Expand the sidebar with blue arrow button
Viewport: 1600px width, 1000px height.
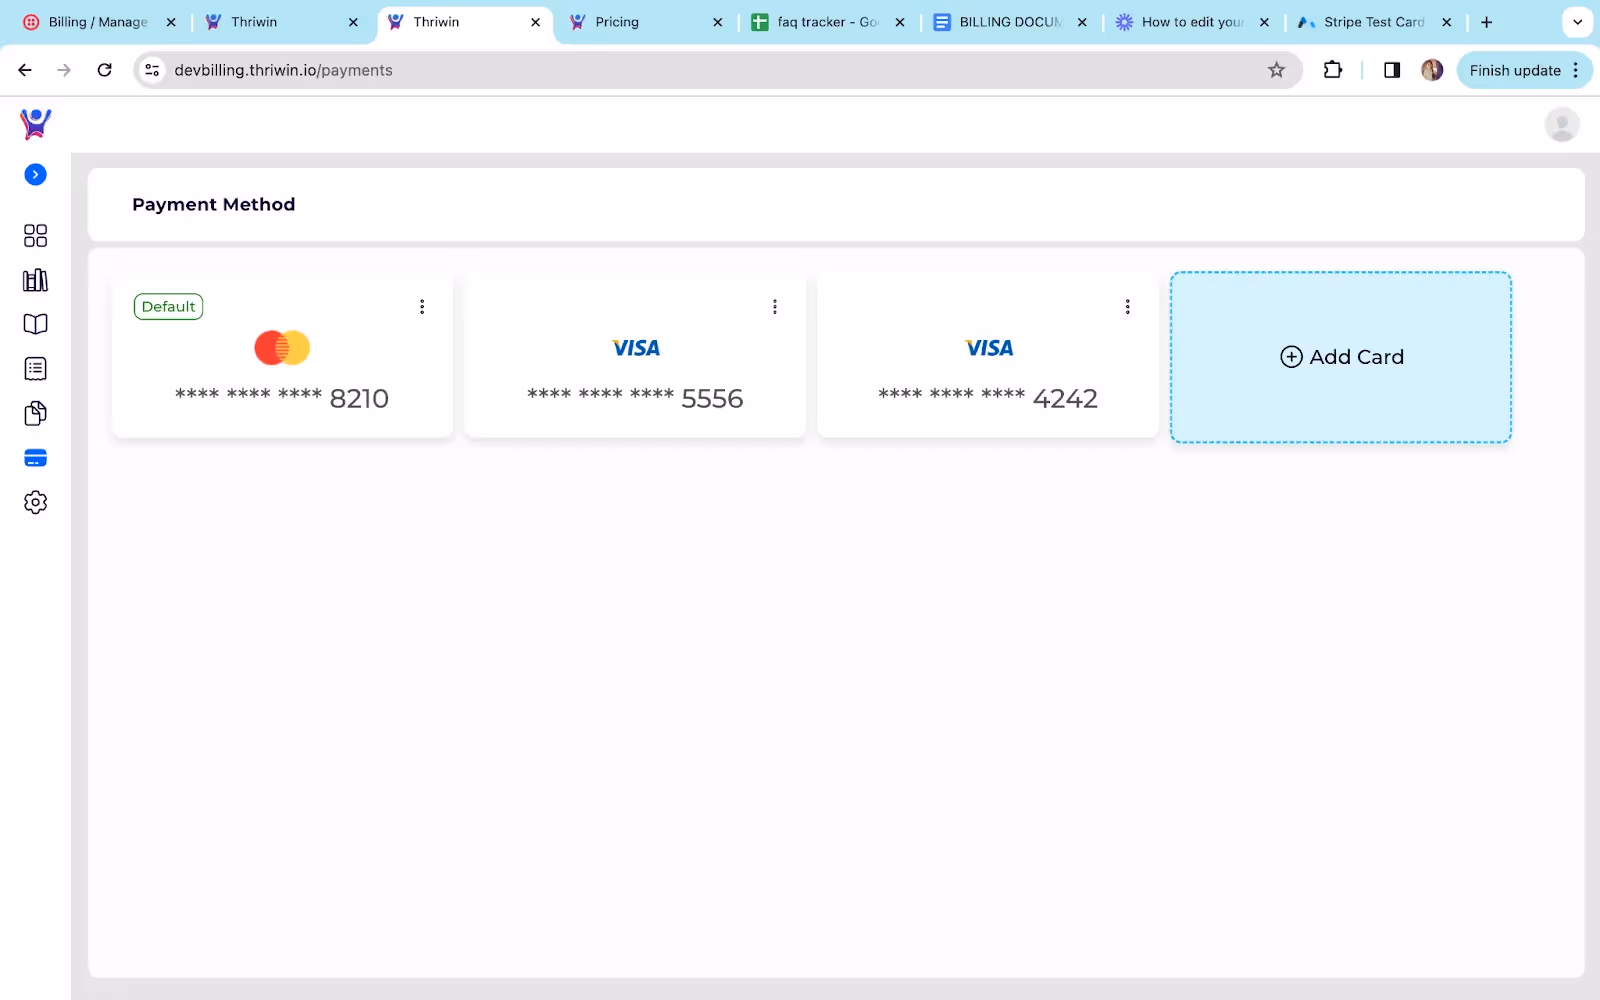(x=35, y=175)
